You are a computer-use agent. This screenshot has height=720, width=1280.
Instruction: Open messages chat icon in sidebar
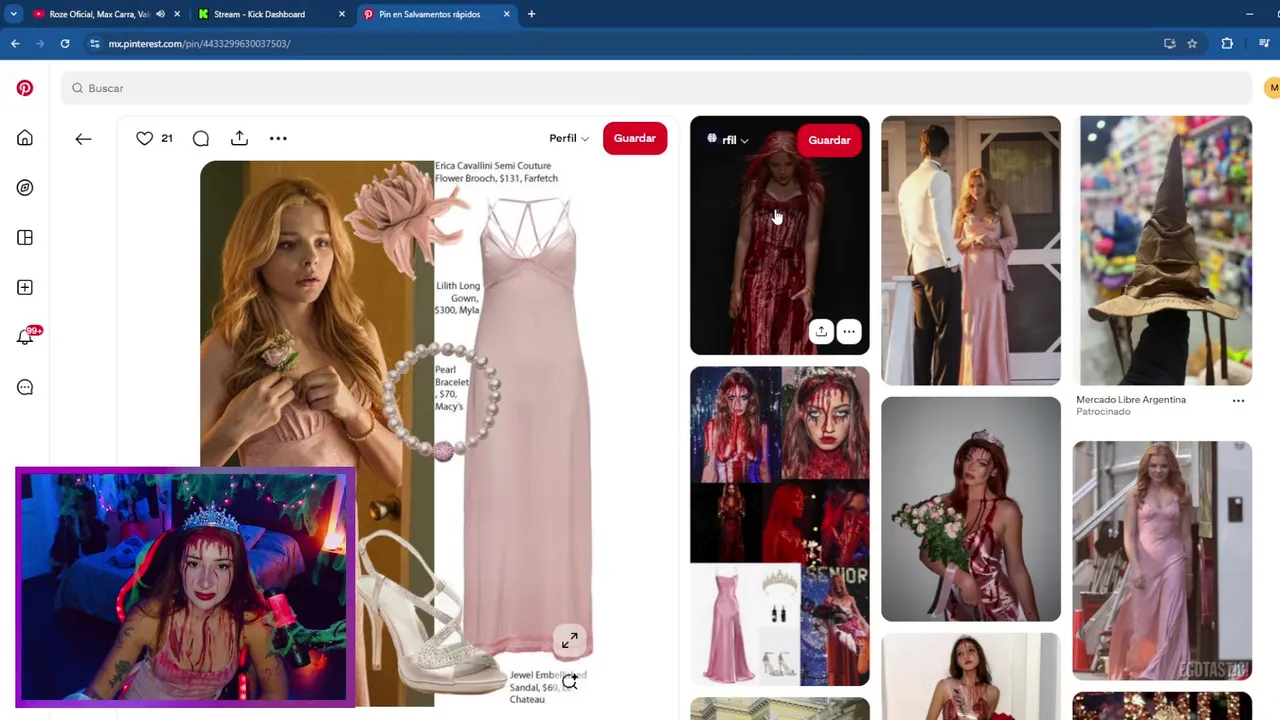pyautogui.click(x=25, y=387)
